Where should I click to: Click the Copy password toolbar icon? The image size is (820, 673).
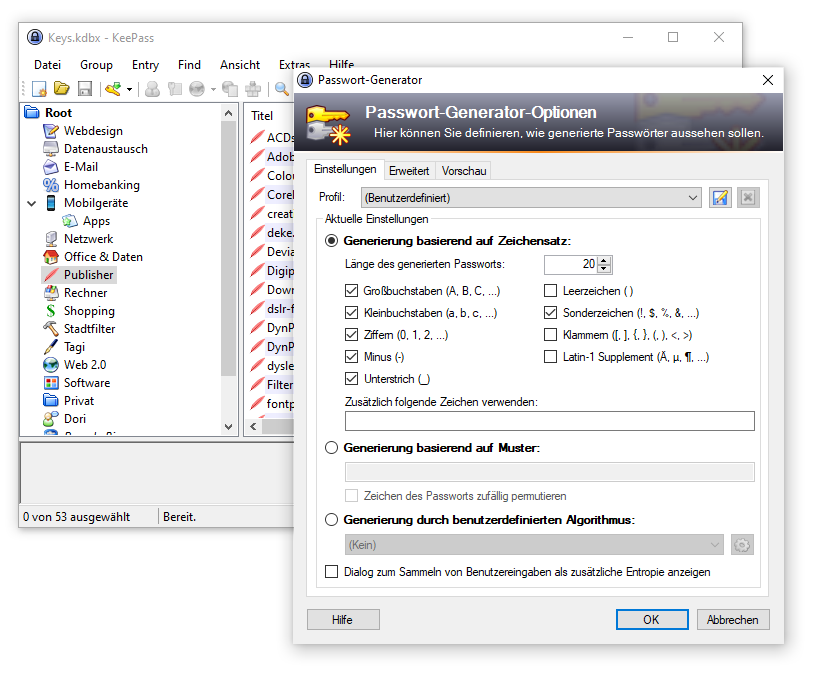point(175,89)
